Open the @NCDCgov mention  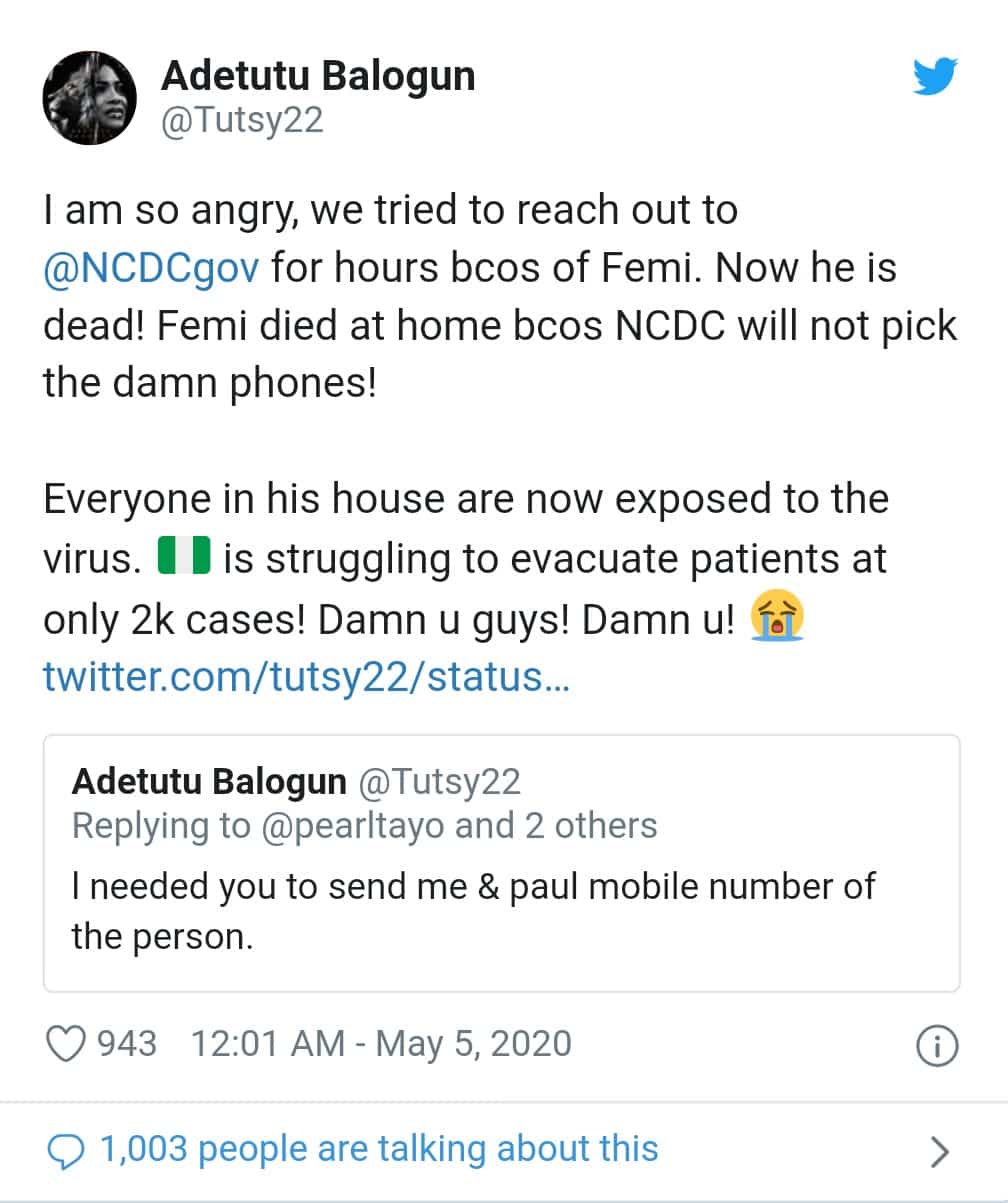pos(150,270)
